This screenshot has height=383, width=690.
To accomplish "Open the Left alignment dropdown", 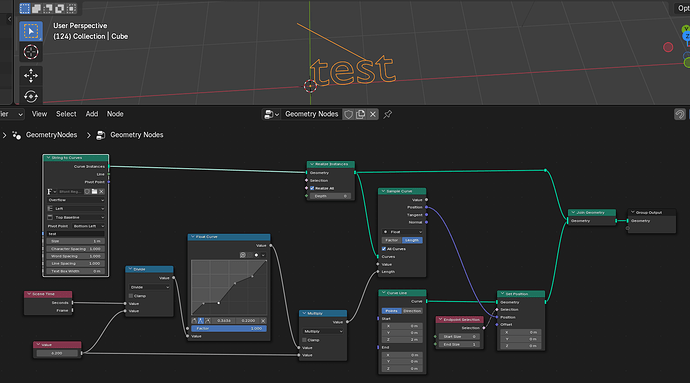I will pos(76,209).
